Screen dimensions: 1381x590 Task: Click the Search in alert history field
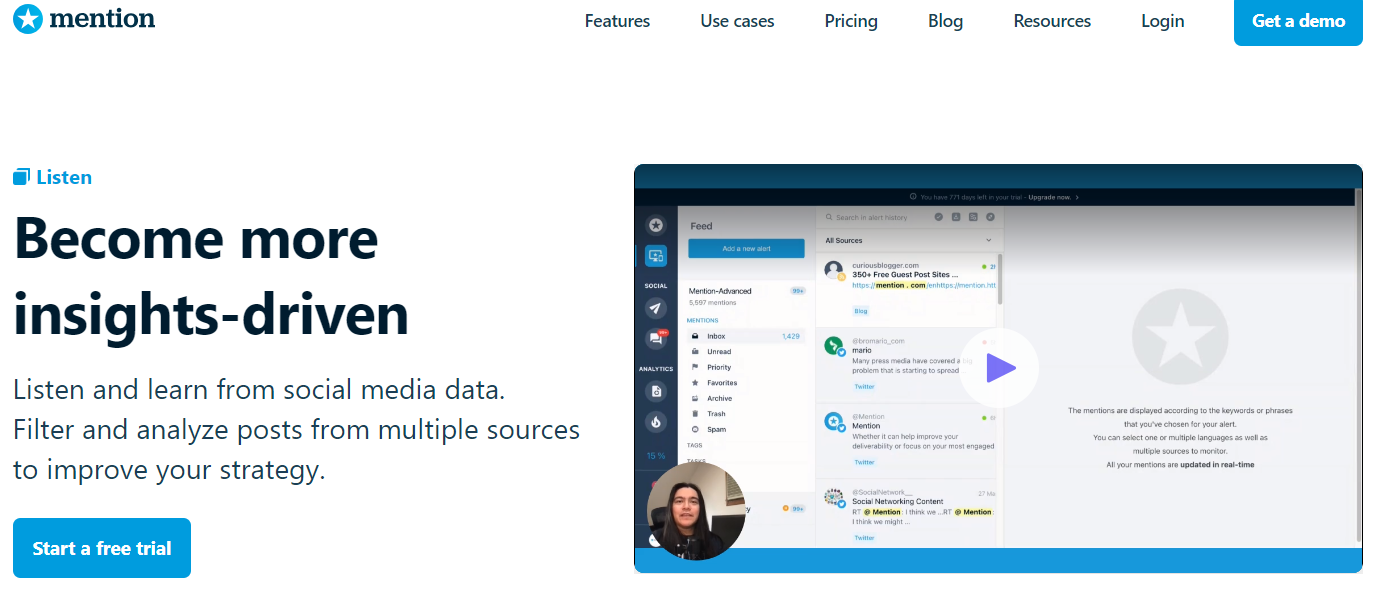(871, 217)
